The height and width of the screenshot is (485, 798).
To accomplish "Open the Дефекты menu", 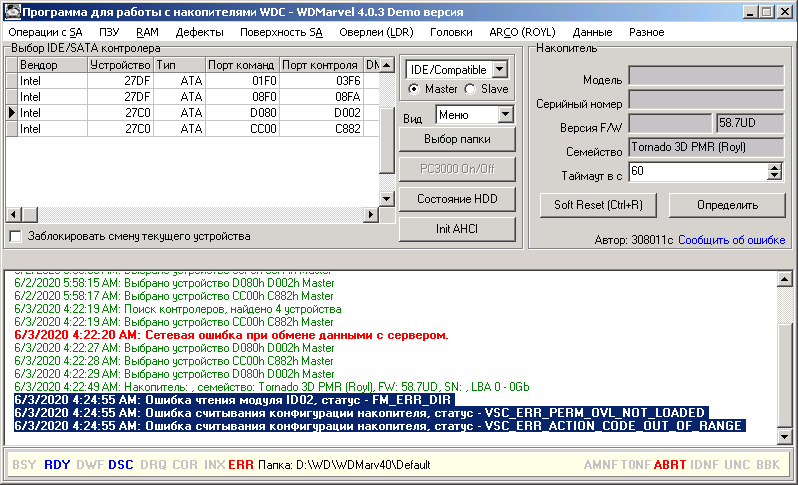I will point(199,32).
